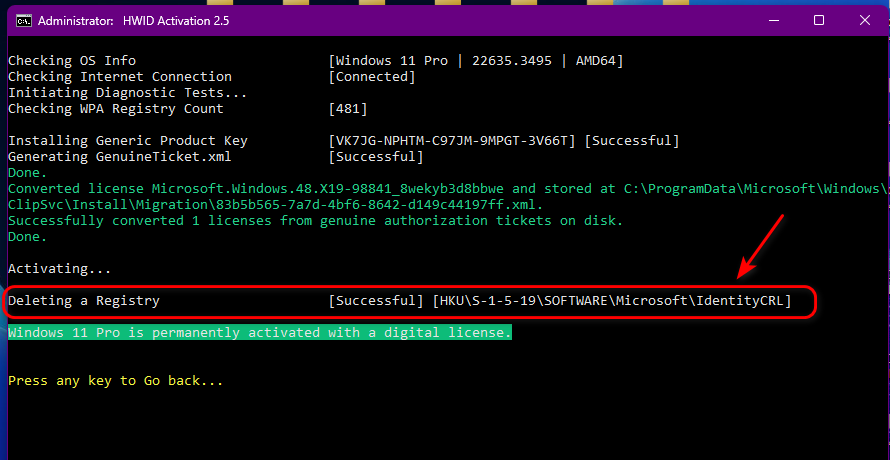890x460 pixels.
Task: Click the 'Checking OS Info' line
Action: tap(72, 61)
